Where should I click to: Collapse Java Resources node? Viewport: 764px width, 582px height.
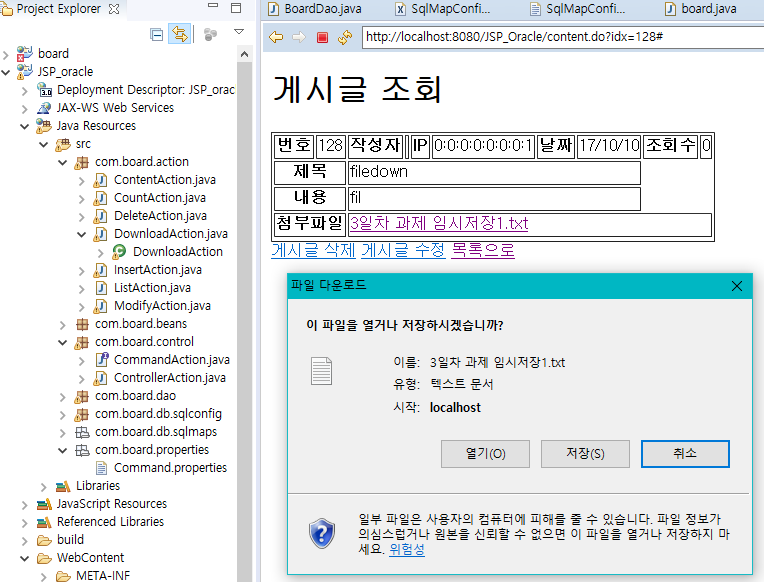pyautogui.click(x=25, y=126)
